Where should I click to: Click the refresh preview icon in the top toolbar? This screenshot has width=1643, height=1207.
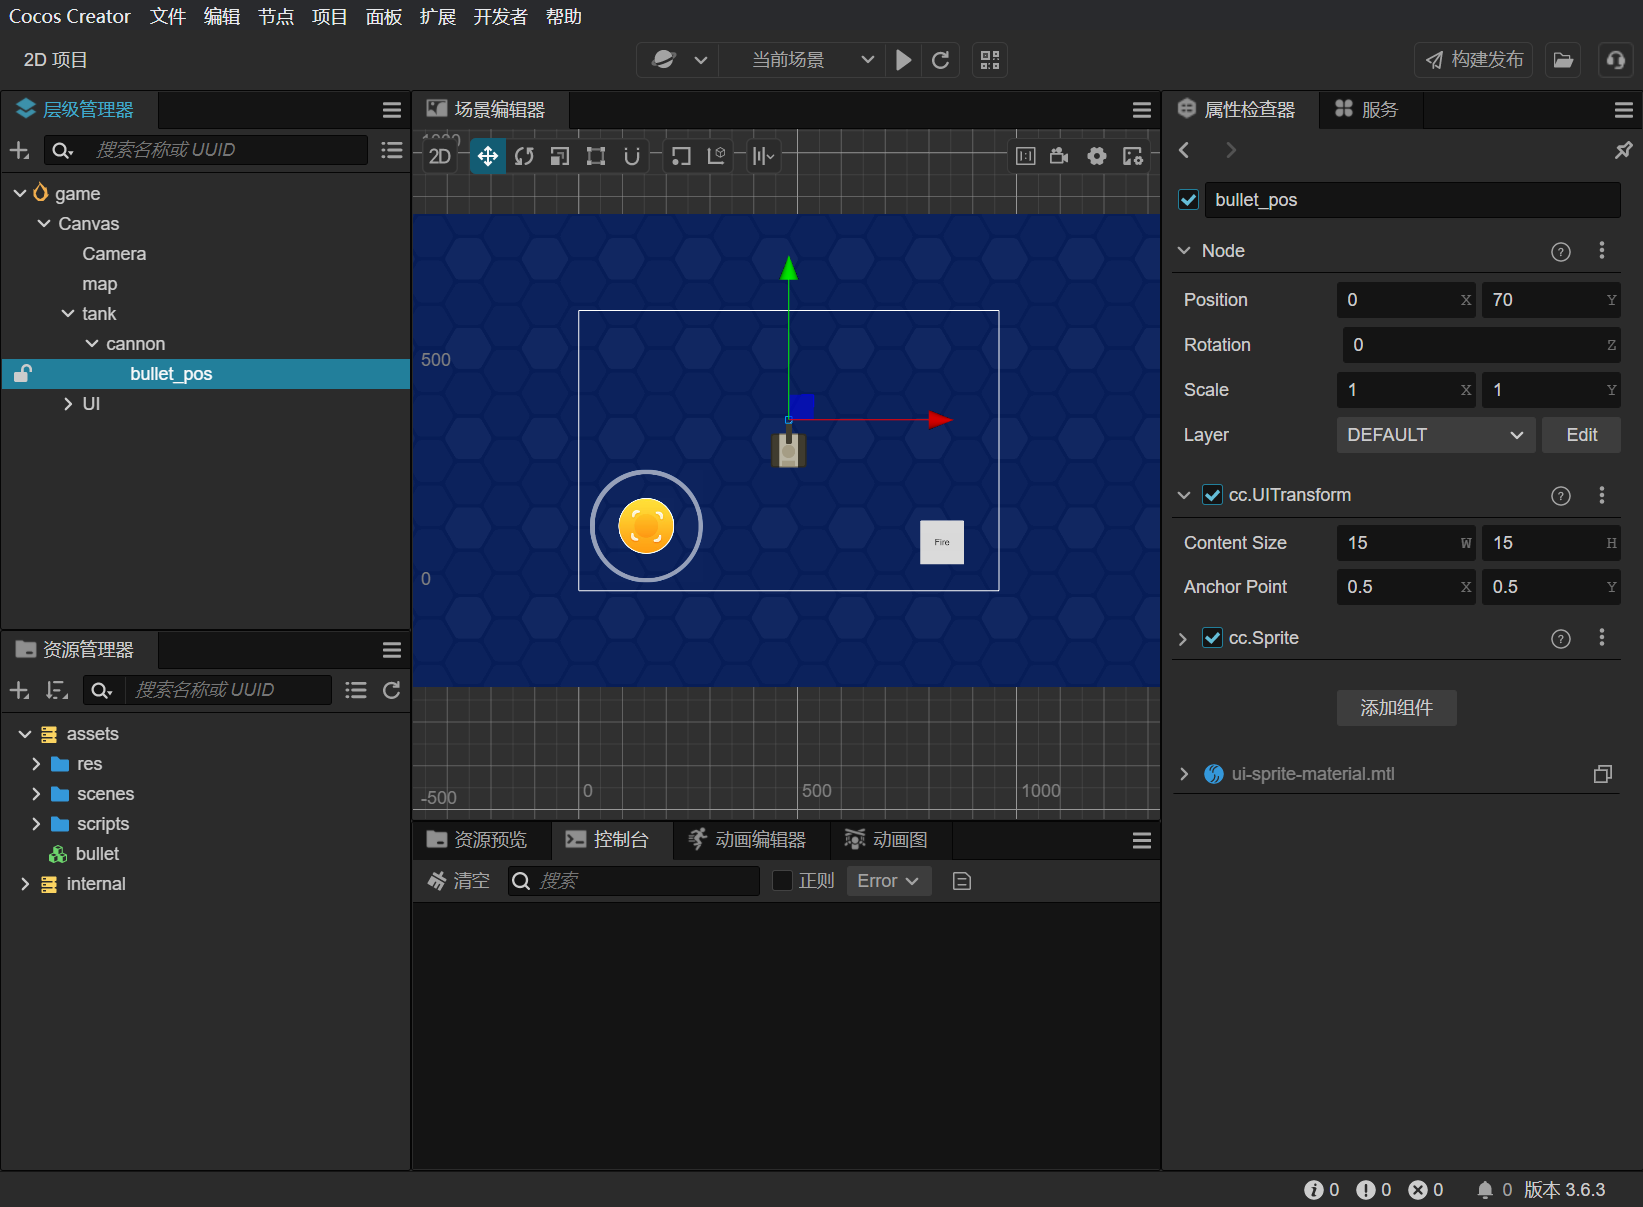940,60
